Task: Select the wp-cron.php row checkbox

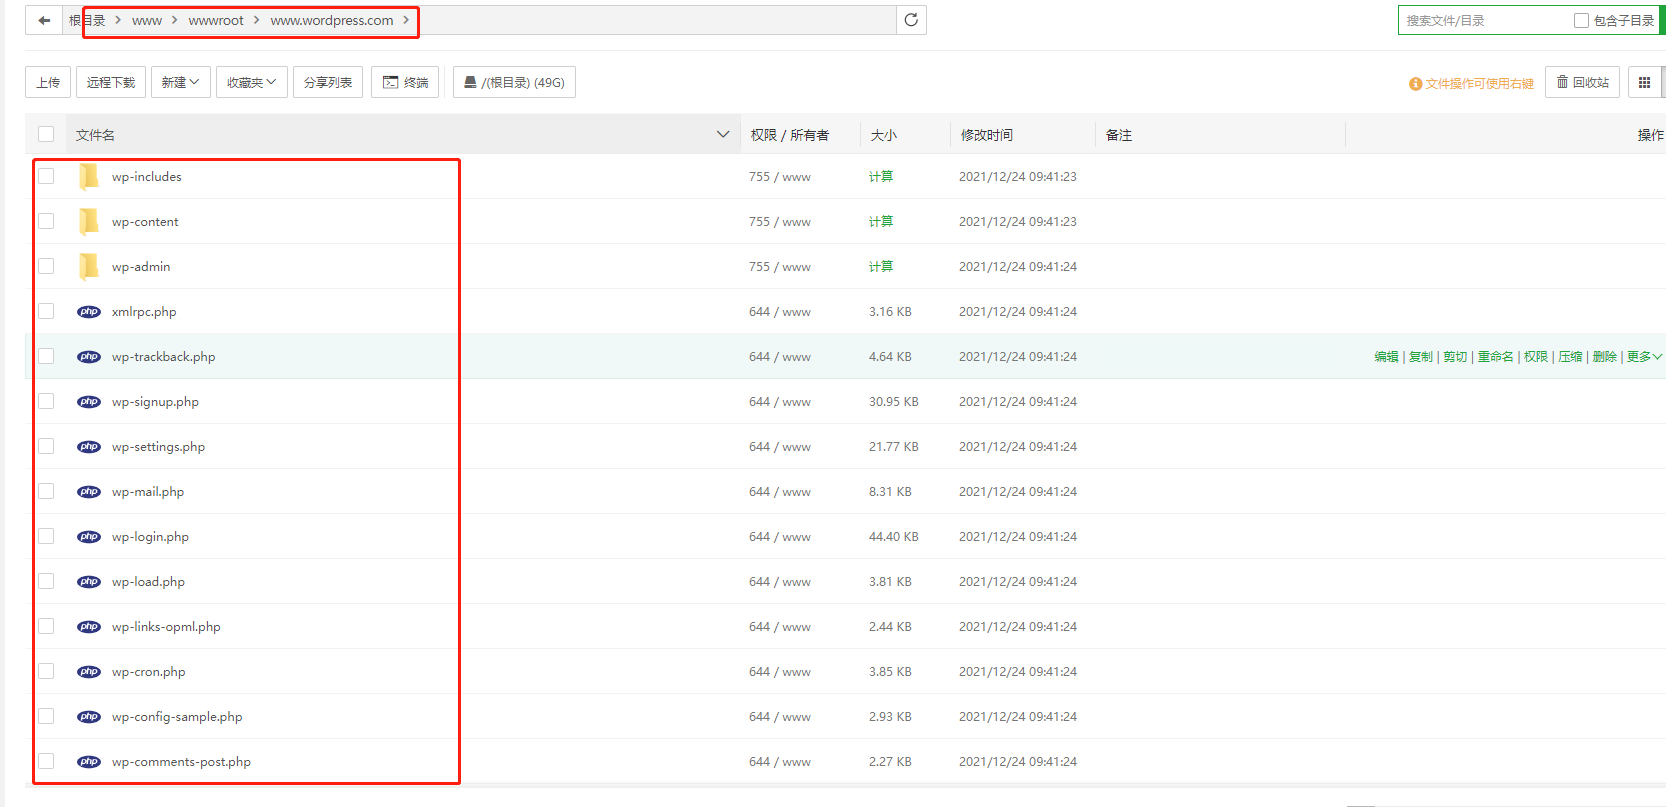Action: click(46, 671)
